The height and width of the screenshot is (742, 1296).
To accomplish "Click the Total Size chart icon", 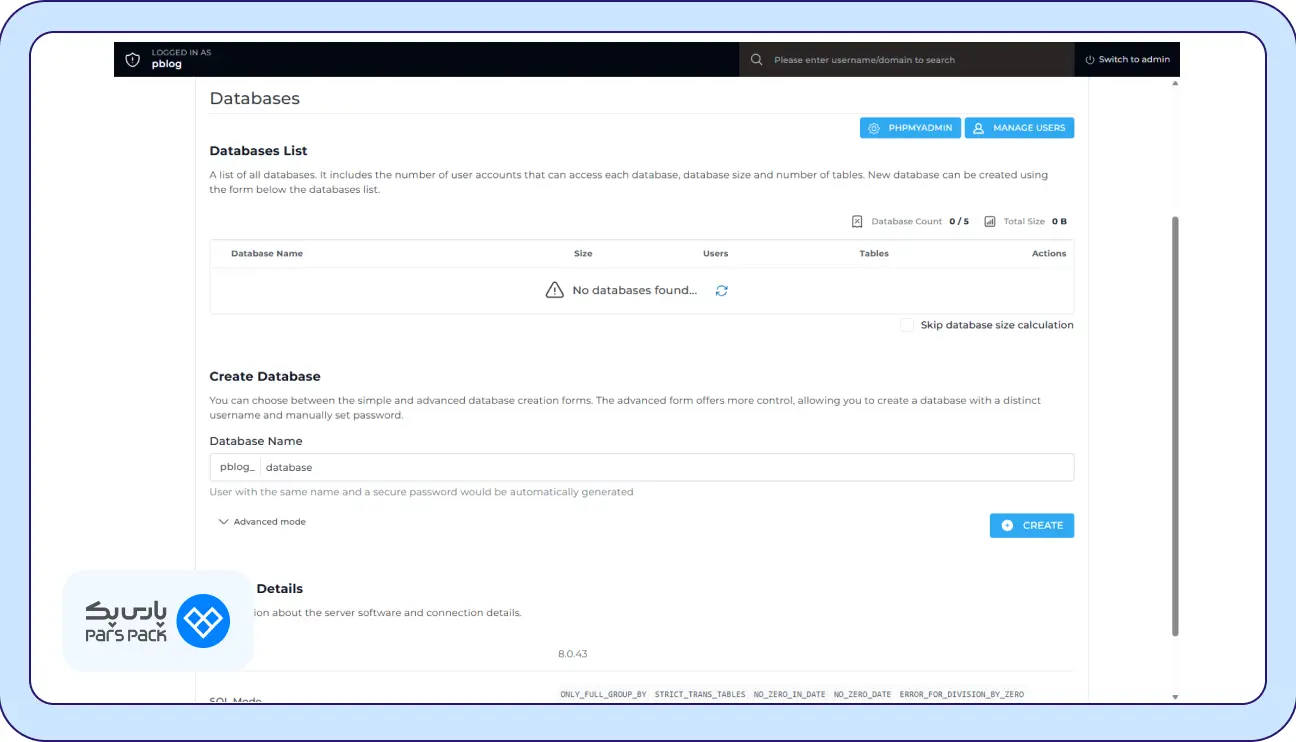I will coord(990,221).
